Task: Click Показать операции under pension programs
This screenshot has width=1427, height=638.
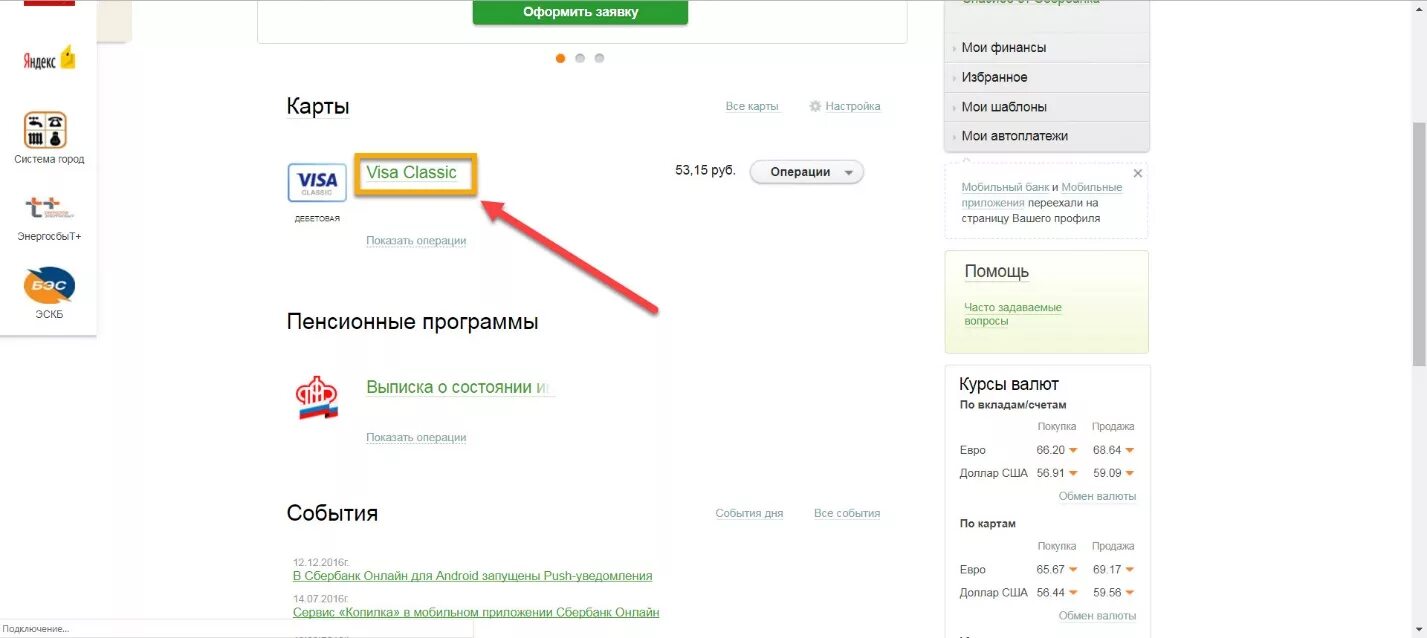Action: (416, 437)
